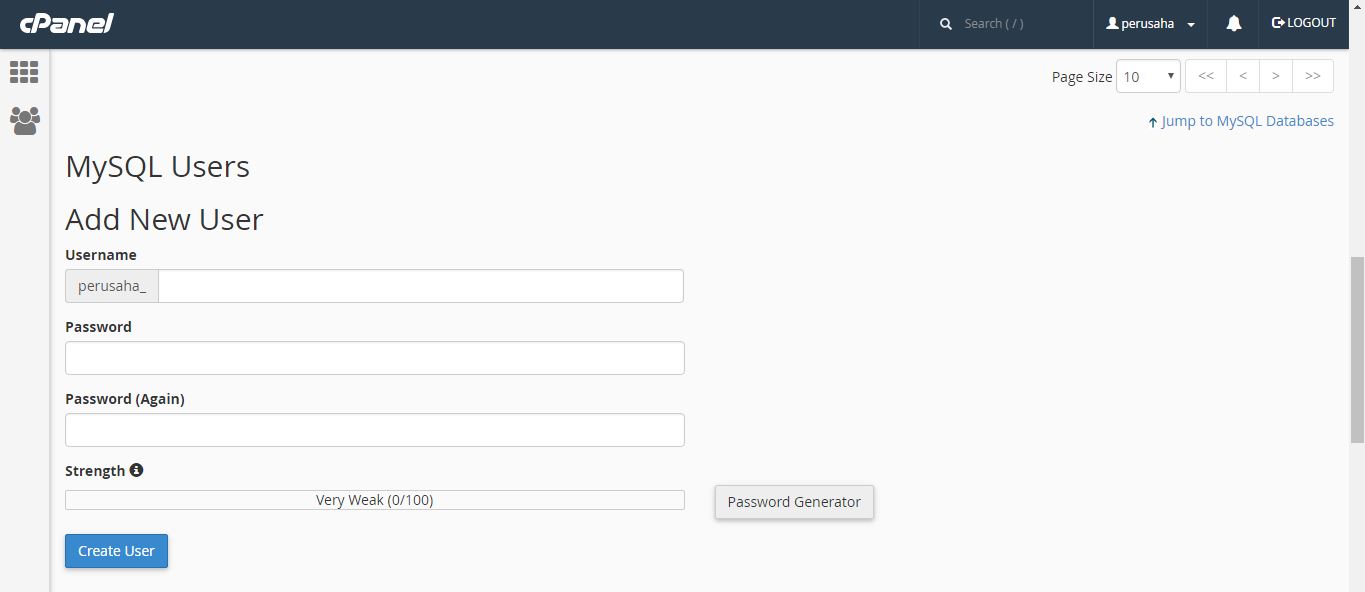Go to first page with << button
Viewport: 1365px width, 592px height.
(1205, 76)
